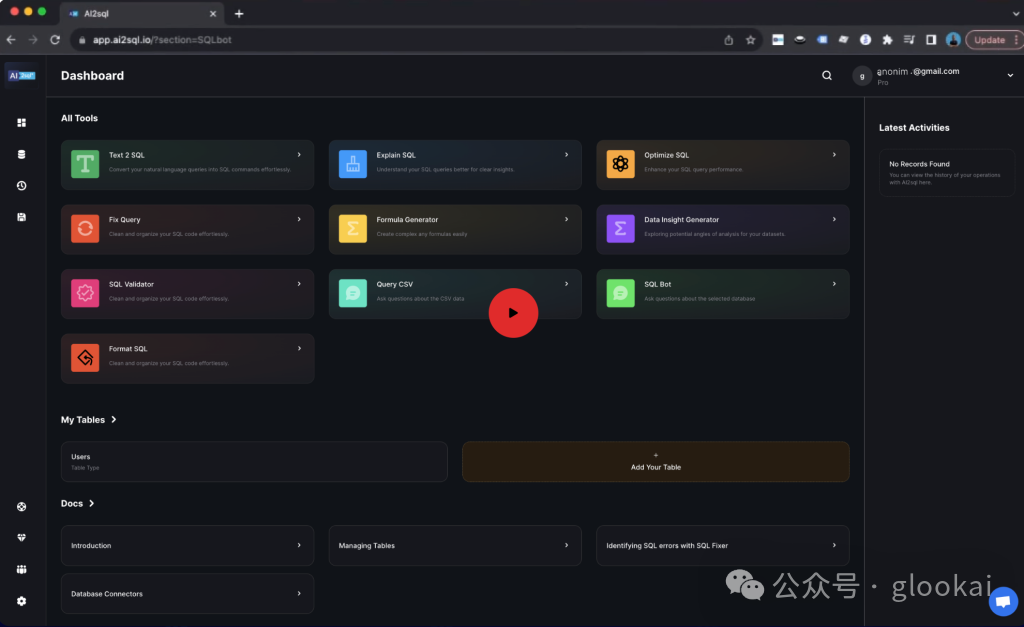Play the video with red play button

[513, 313]
